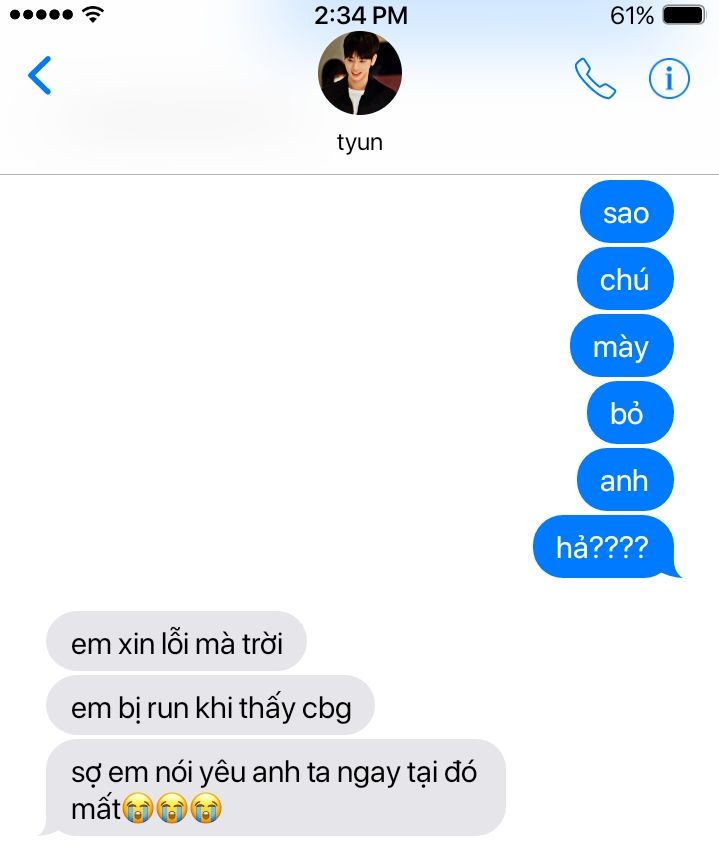Open conversation info via the i icon
The height and width of the screenshot is (854, 719).
click(x=669, y=78)
